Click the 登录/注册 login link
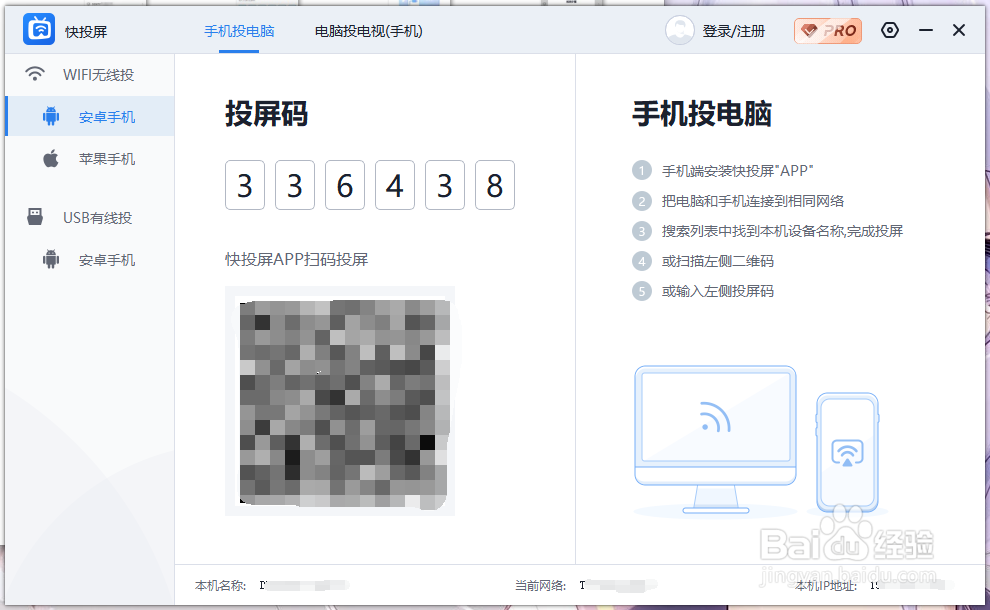 [733, 30]
